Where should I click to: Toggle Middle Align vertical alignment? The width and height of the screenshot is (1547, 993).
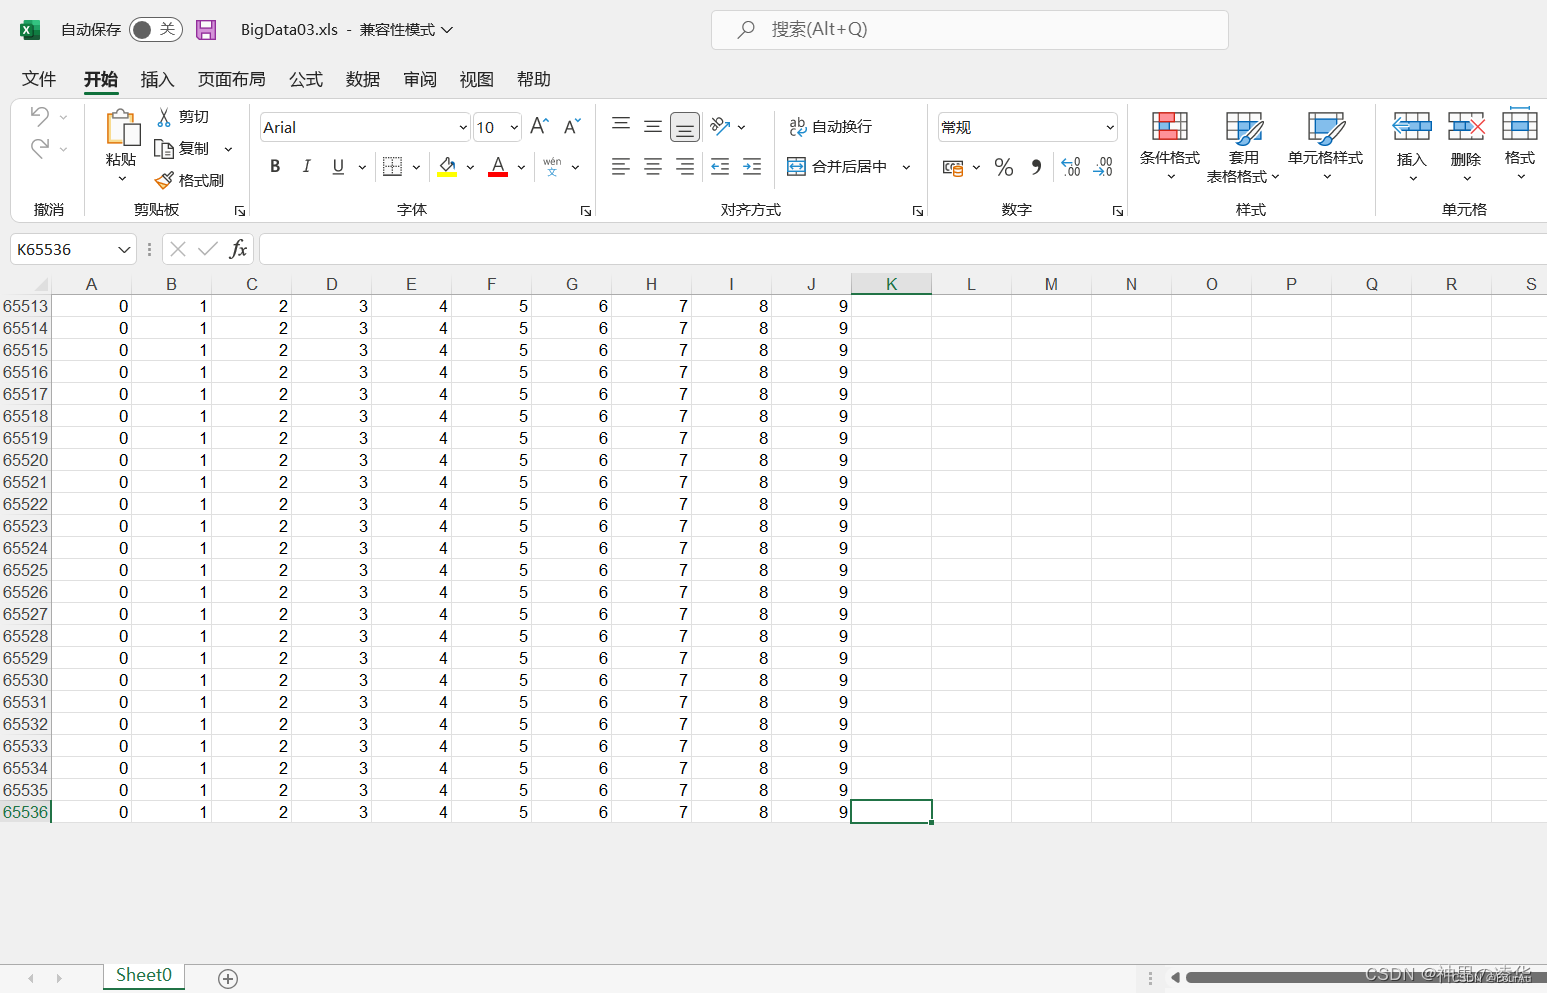point(653,127)
